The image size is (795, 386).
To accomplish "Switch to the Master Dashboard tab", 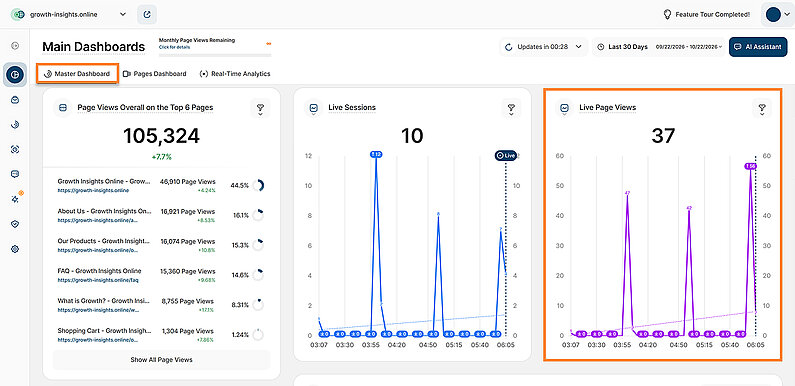I will pos(77,74).
